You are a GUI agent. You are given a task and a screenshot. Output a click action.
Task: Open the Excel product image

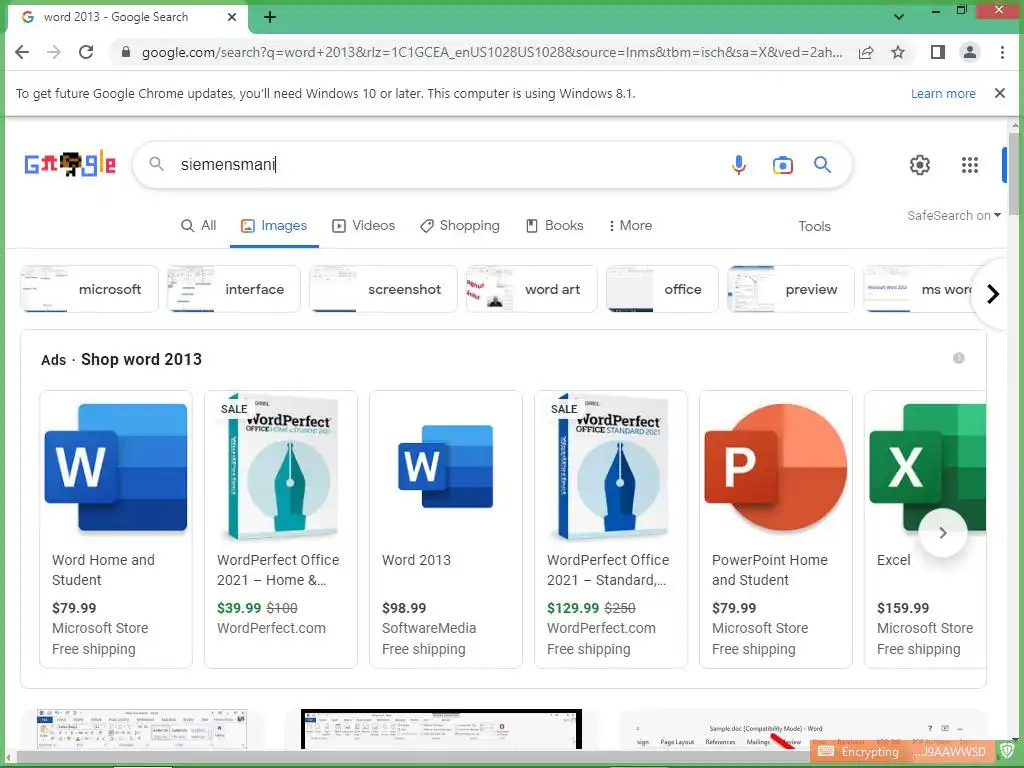pos(927,466)
